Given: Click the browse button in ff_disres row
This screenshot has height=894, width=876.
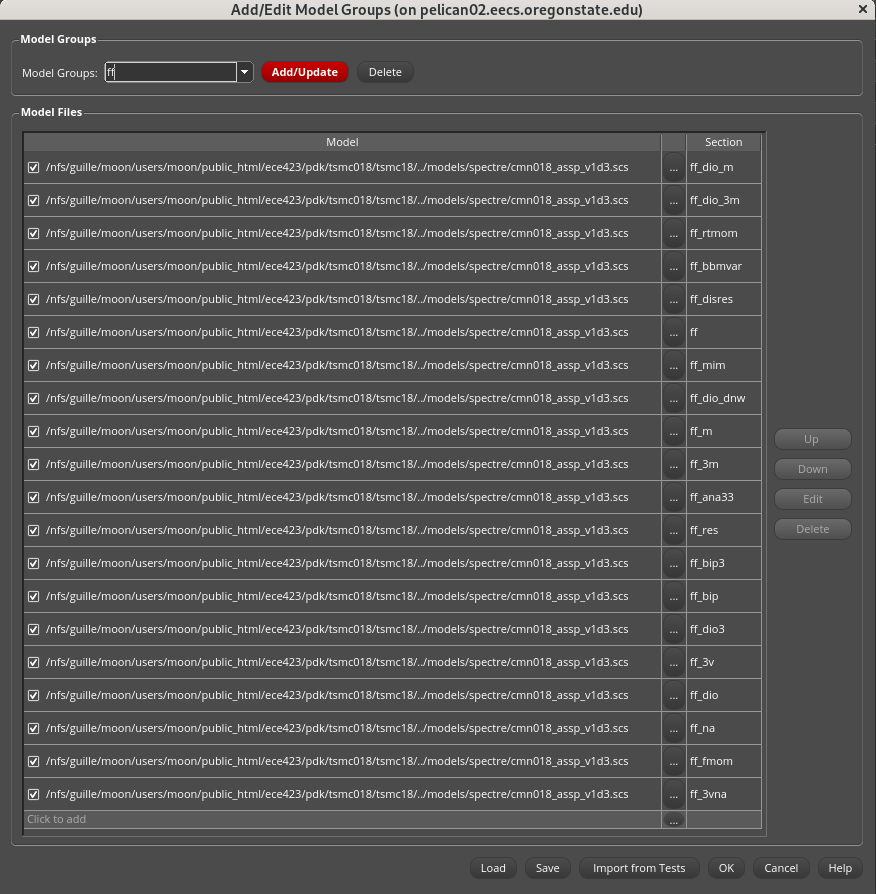Looking at the screenshot, I should [673, 300].
